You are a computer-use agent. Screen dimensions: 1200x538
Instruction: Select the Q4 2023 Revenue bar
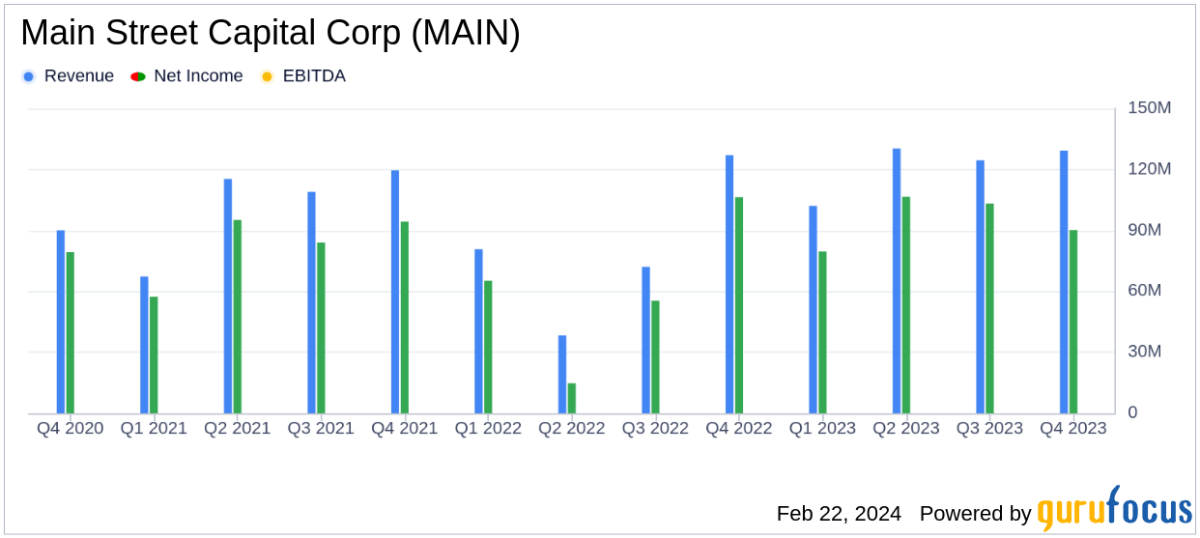click(x=1064, y=282)
